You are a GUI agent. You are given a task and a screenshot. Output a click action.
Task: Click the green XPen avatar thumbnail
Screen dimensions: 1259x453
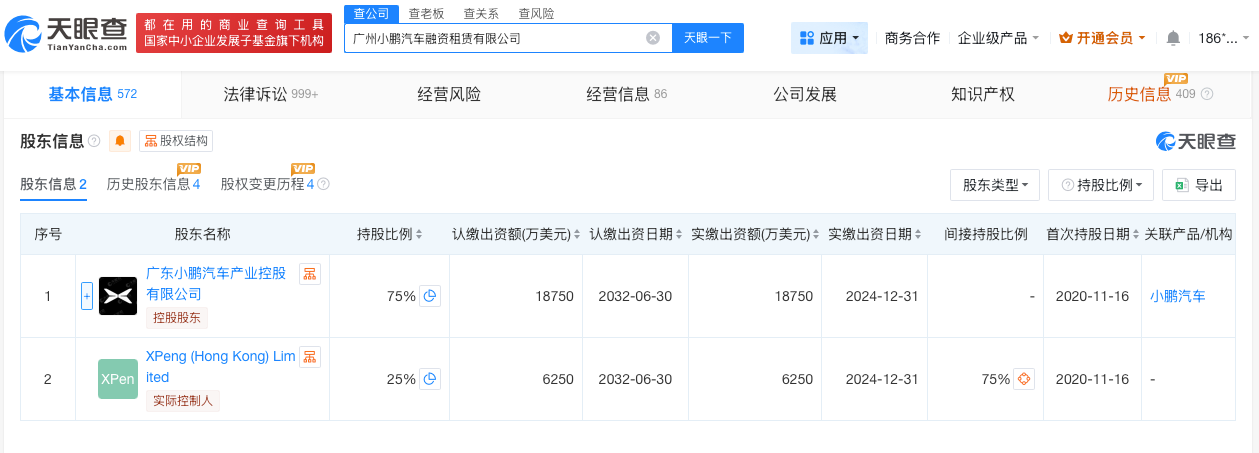point(118,379)
